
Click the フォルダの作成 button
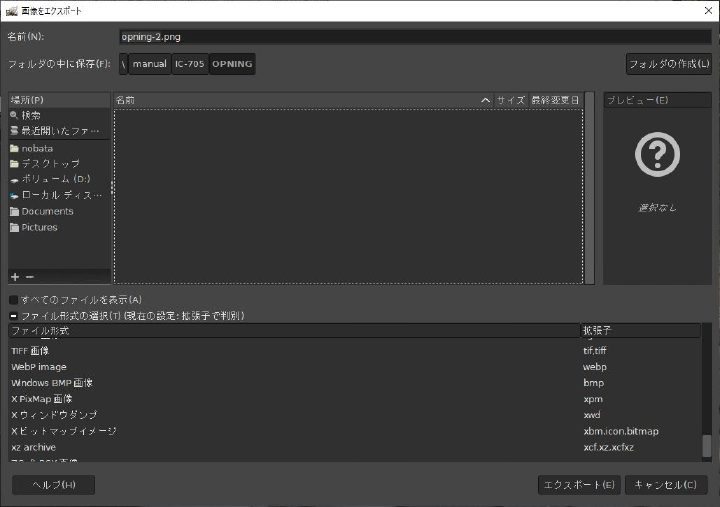[668, 64]
